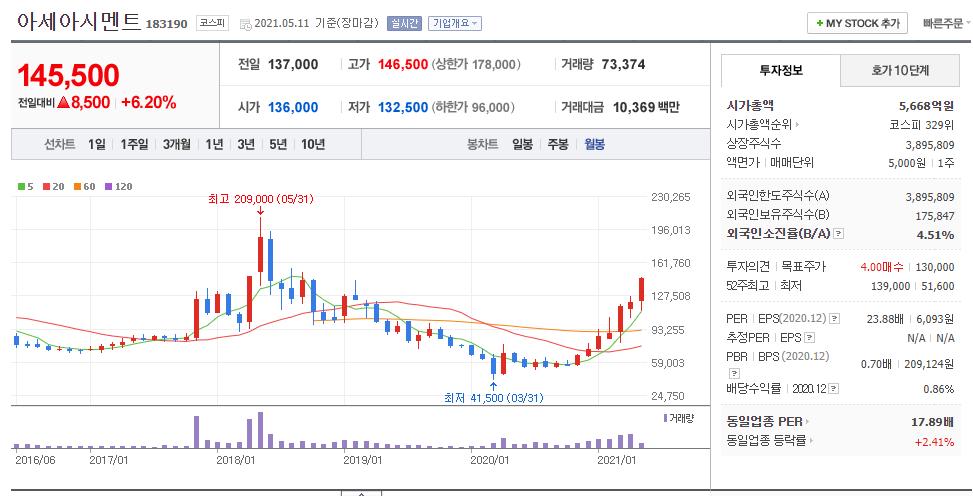973x496 pixels.
Task: Click the 시가총액 value 5,668억원
Action: click(x=926, y=106)
